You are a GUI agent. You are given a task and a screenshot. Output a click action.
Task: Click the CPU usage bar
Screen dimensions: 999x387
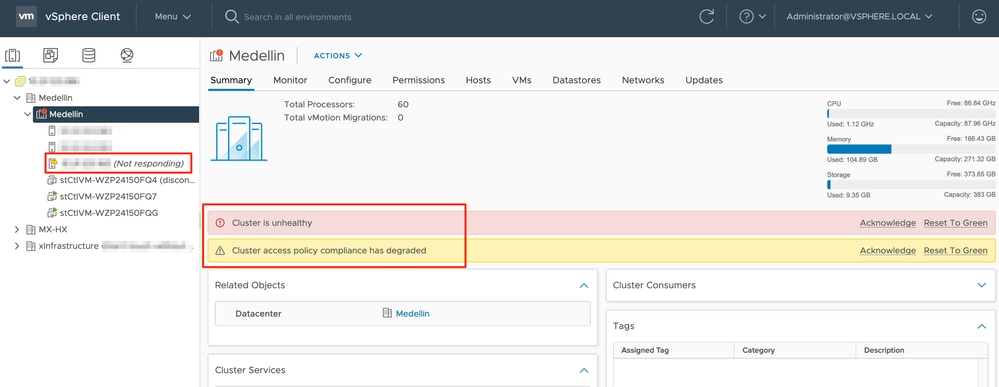911,113
